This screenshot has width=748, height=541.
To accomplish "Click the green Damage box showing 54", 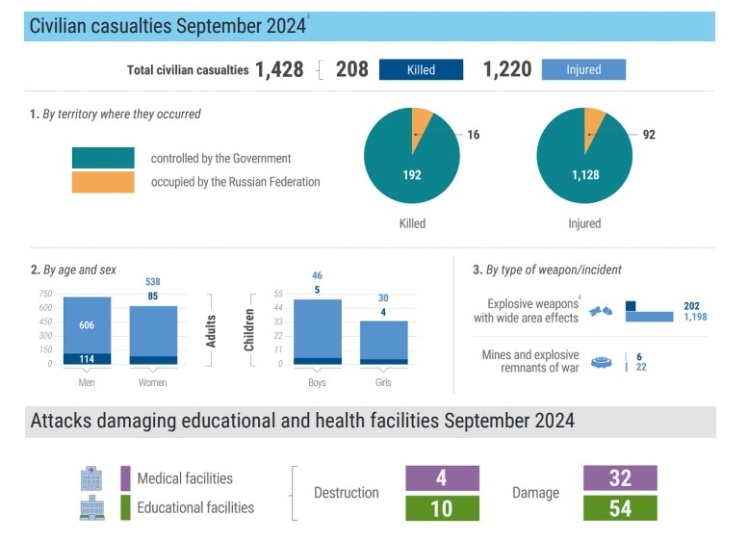I will pos(620,508).
